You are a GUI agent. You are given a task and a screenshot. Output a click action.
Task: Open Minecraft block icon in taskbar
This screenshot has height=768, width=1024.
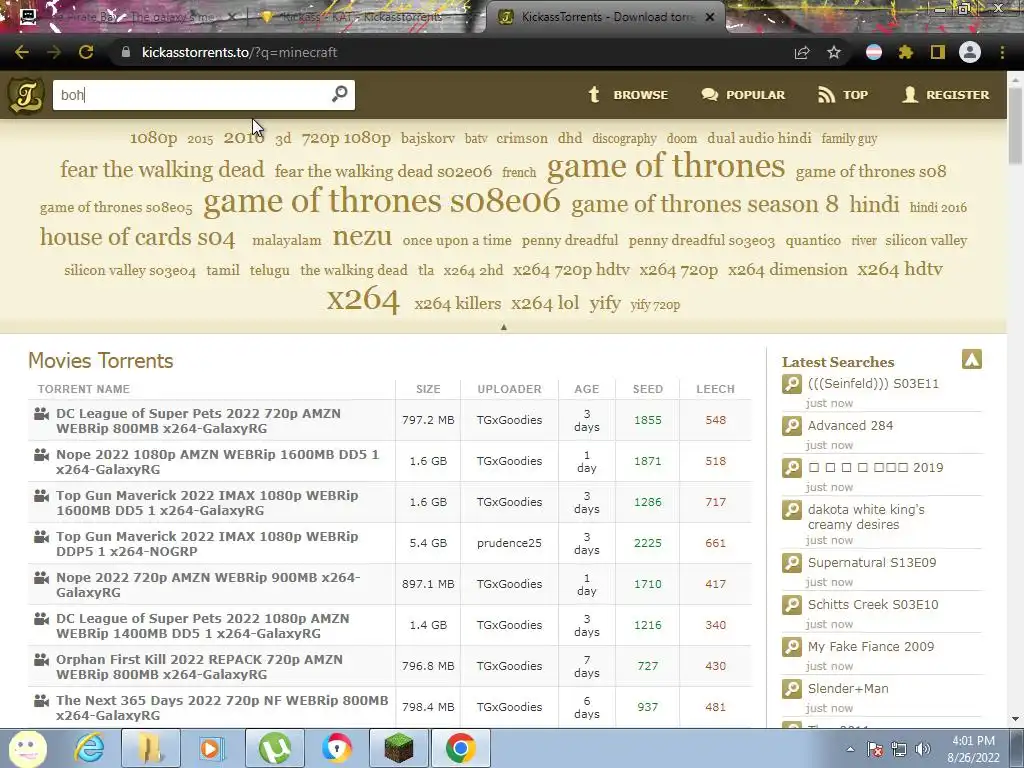click(398, 748)
